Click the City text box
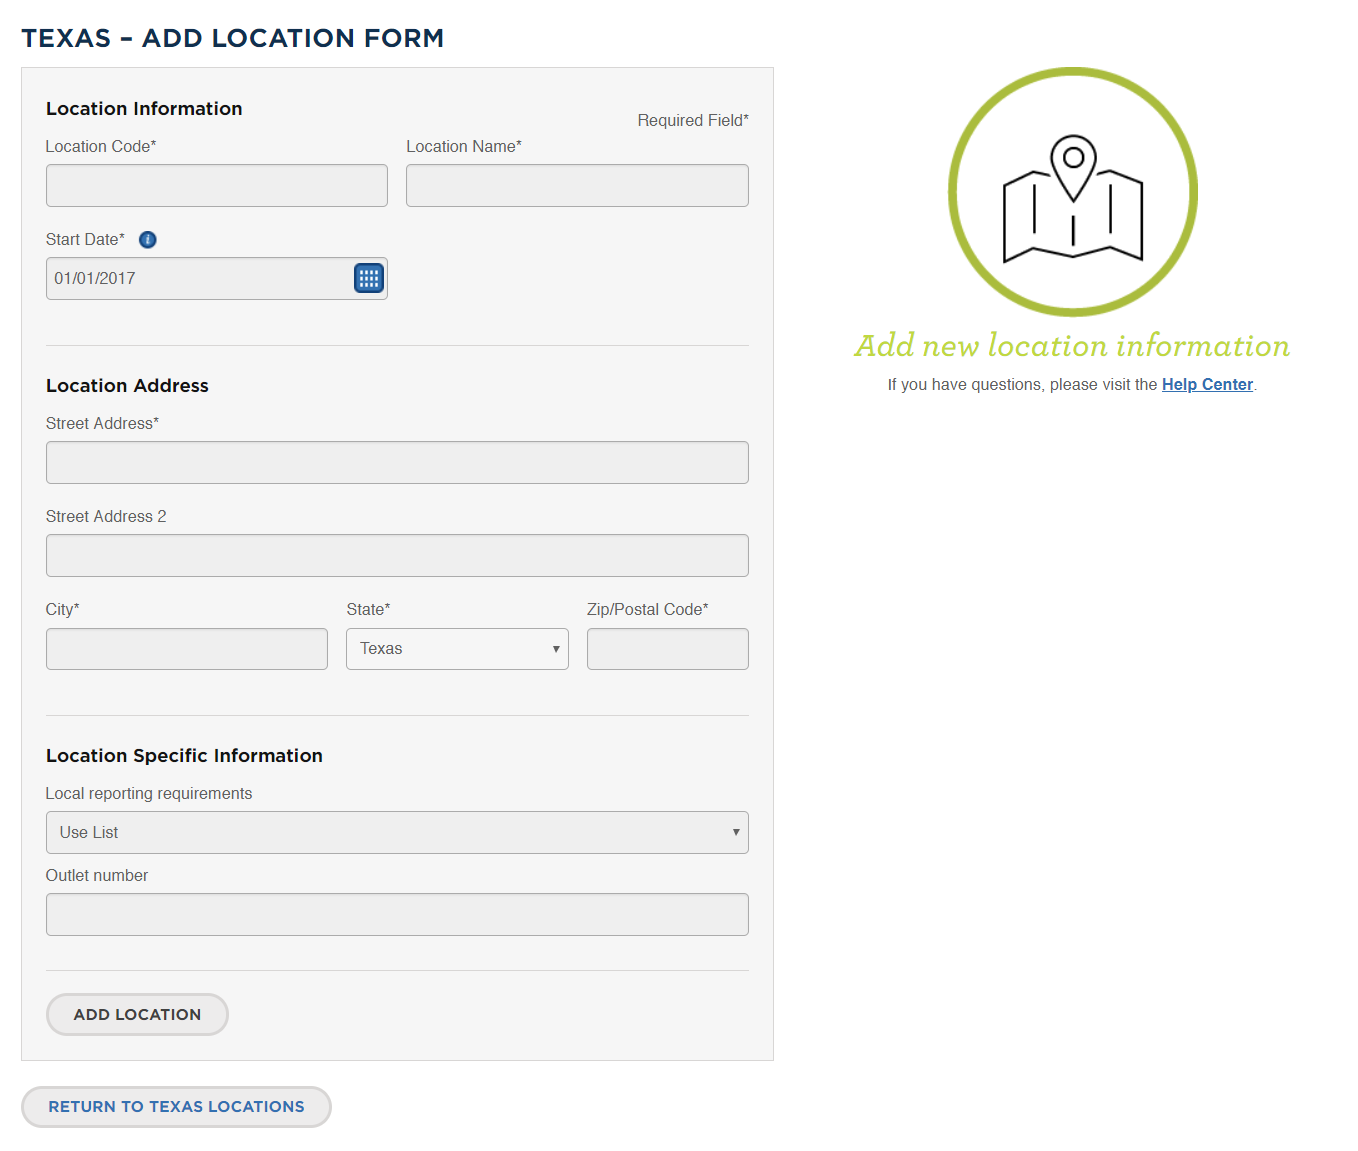The height and width of the screenshot is (1151, 1358). pyautogui.click(x=187, y=649)
